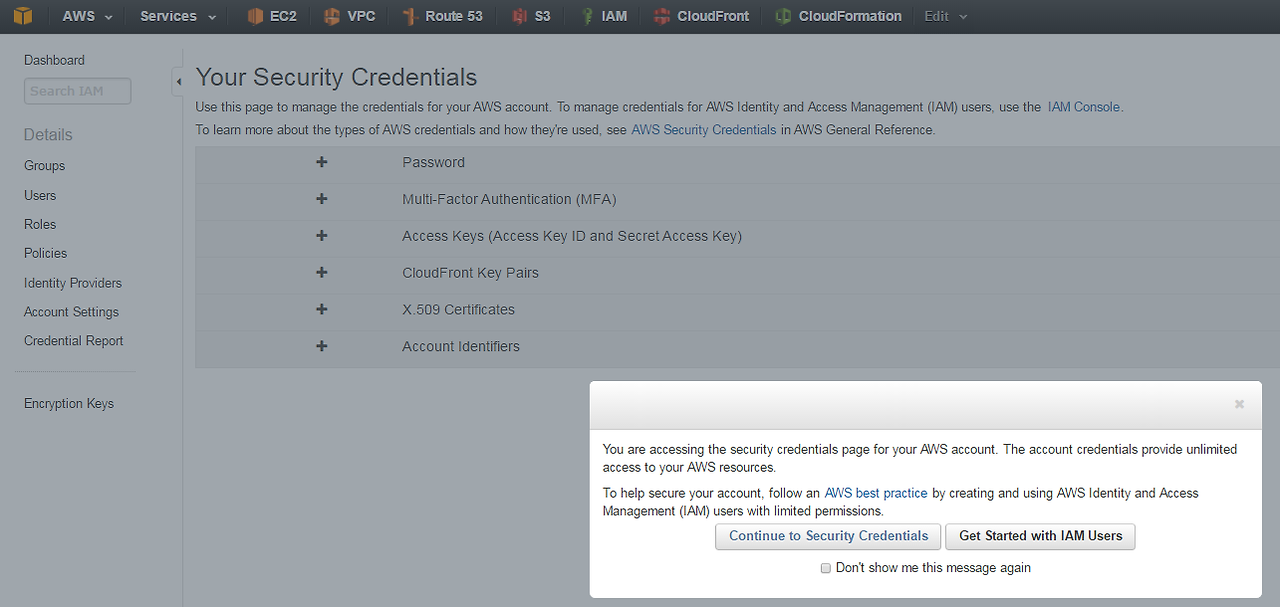
Task: Open the Route 53 shortcut icon
Action: 409,16
